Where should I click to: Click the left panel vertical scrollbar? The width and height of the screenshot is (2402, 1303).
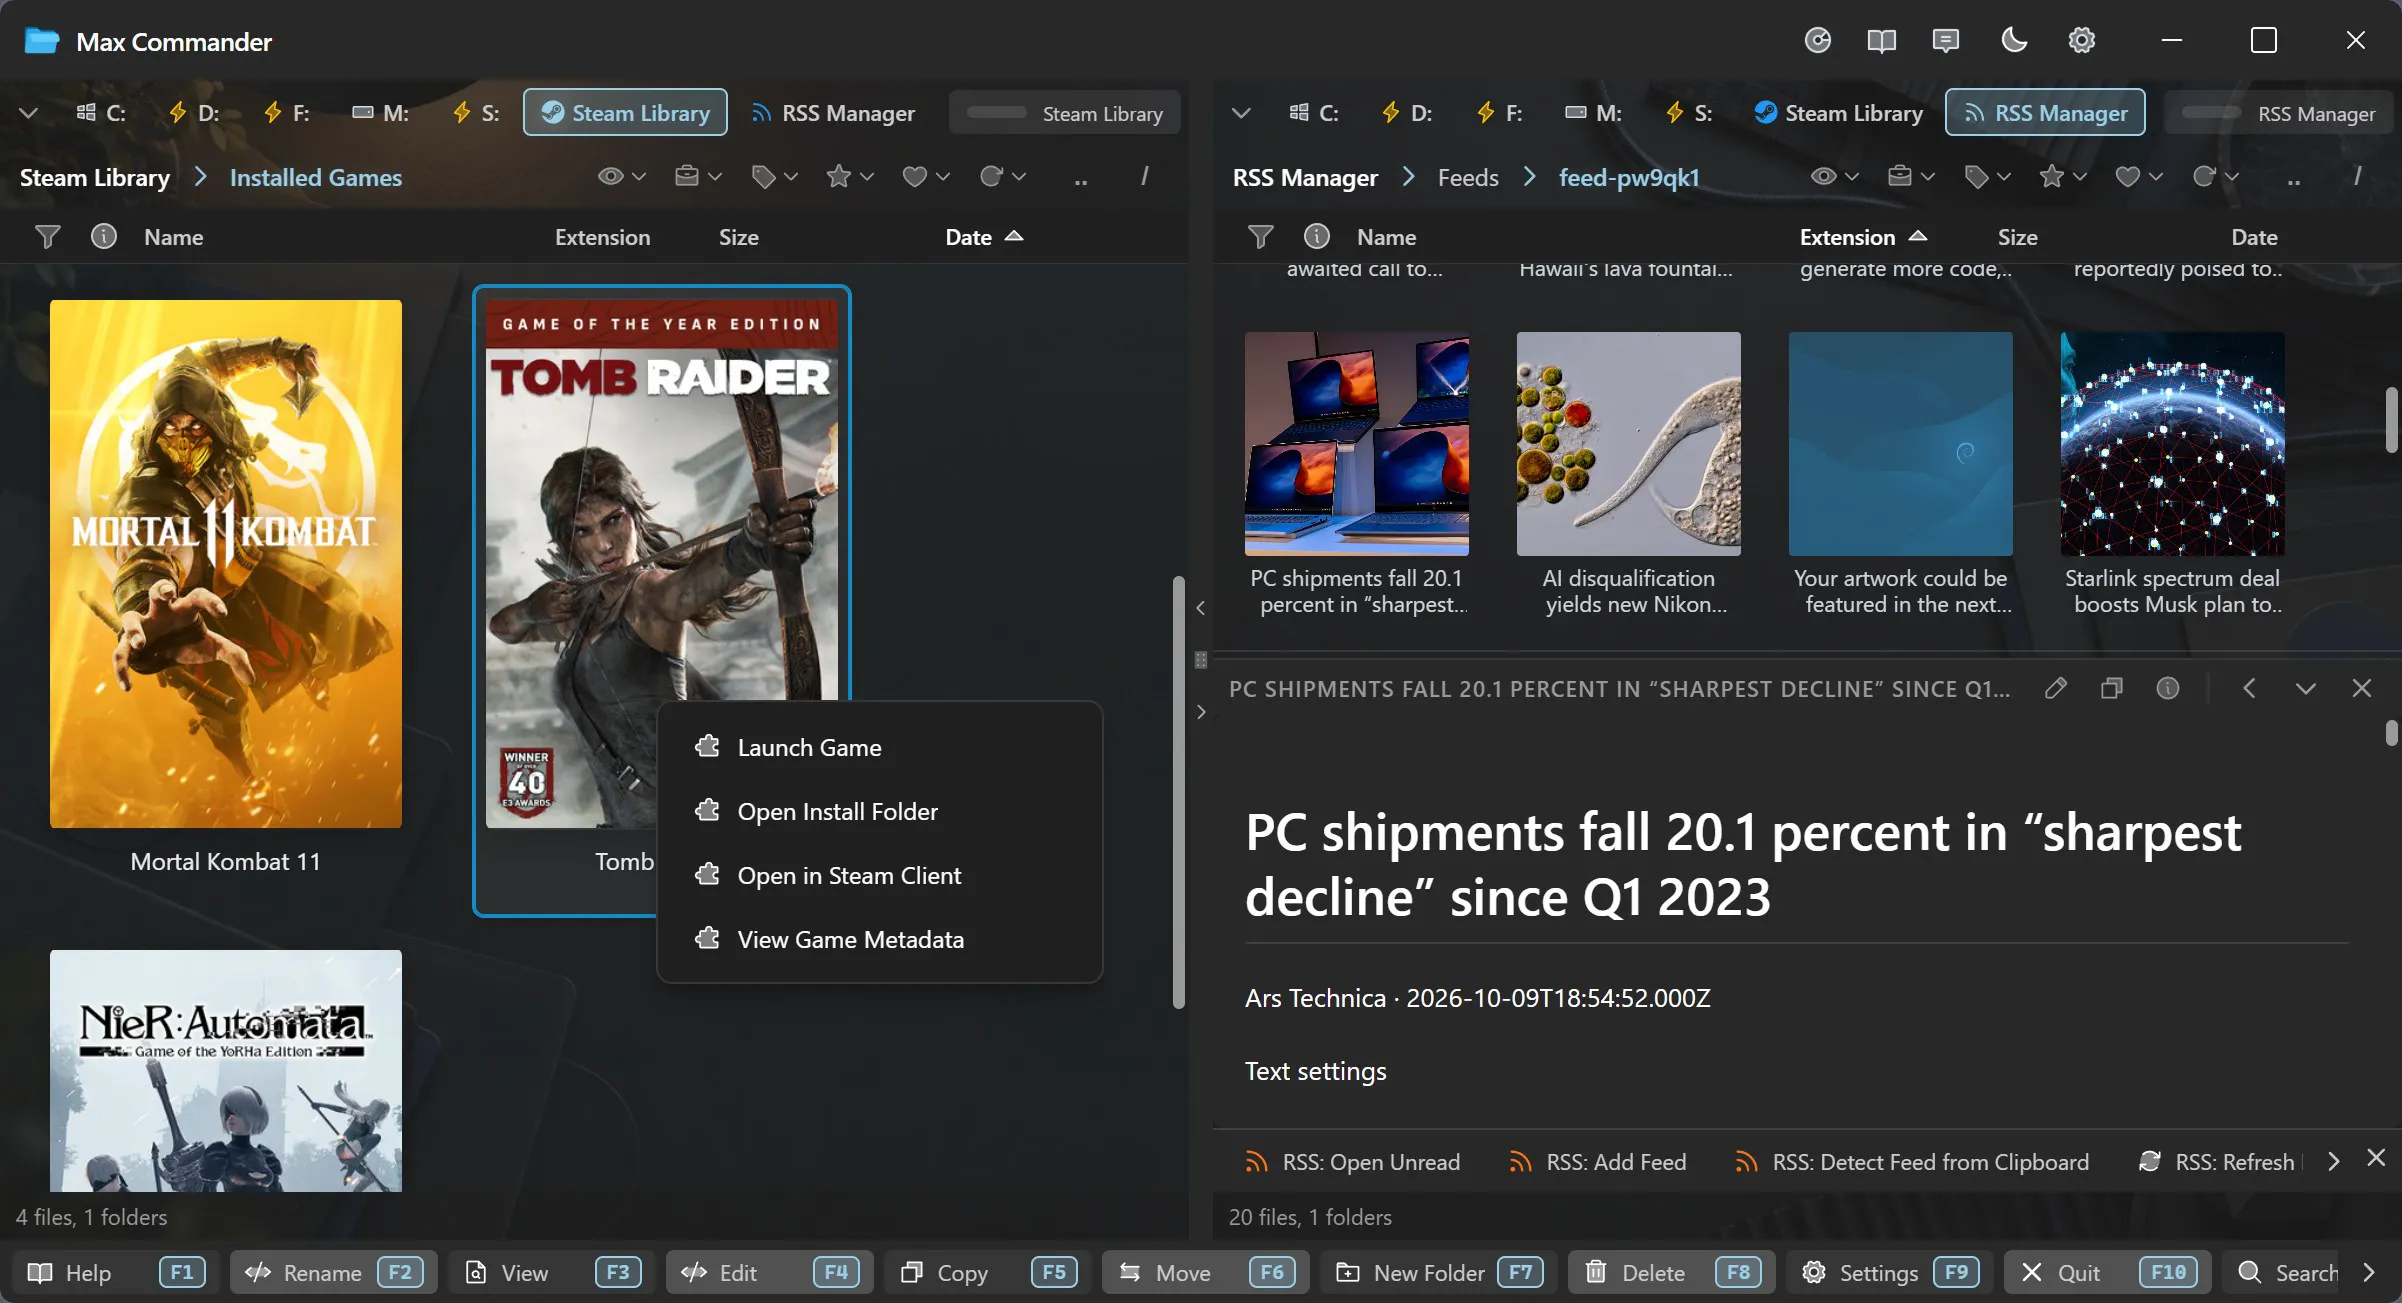click(x=1178, y=791)
